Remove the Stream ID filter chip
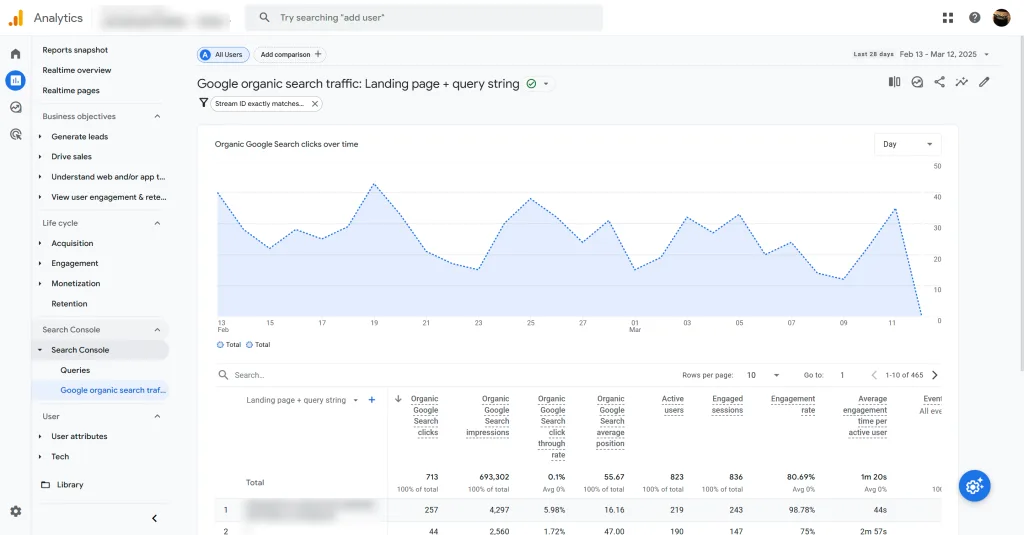Image resolution: width=1024 pixels, height=535 pixels. 315,103
